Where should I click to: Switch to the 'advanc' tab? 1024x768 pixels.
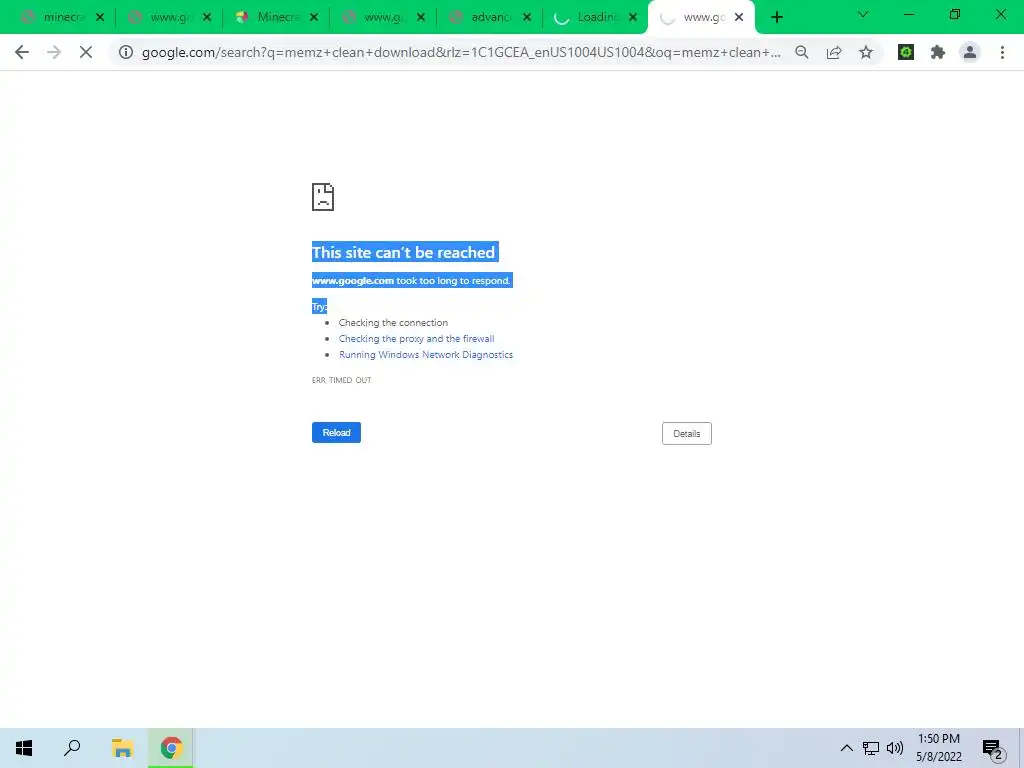pyautogui.click(x=488, y=18)
